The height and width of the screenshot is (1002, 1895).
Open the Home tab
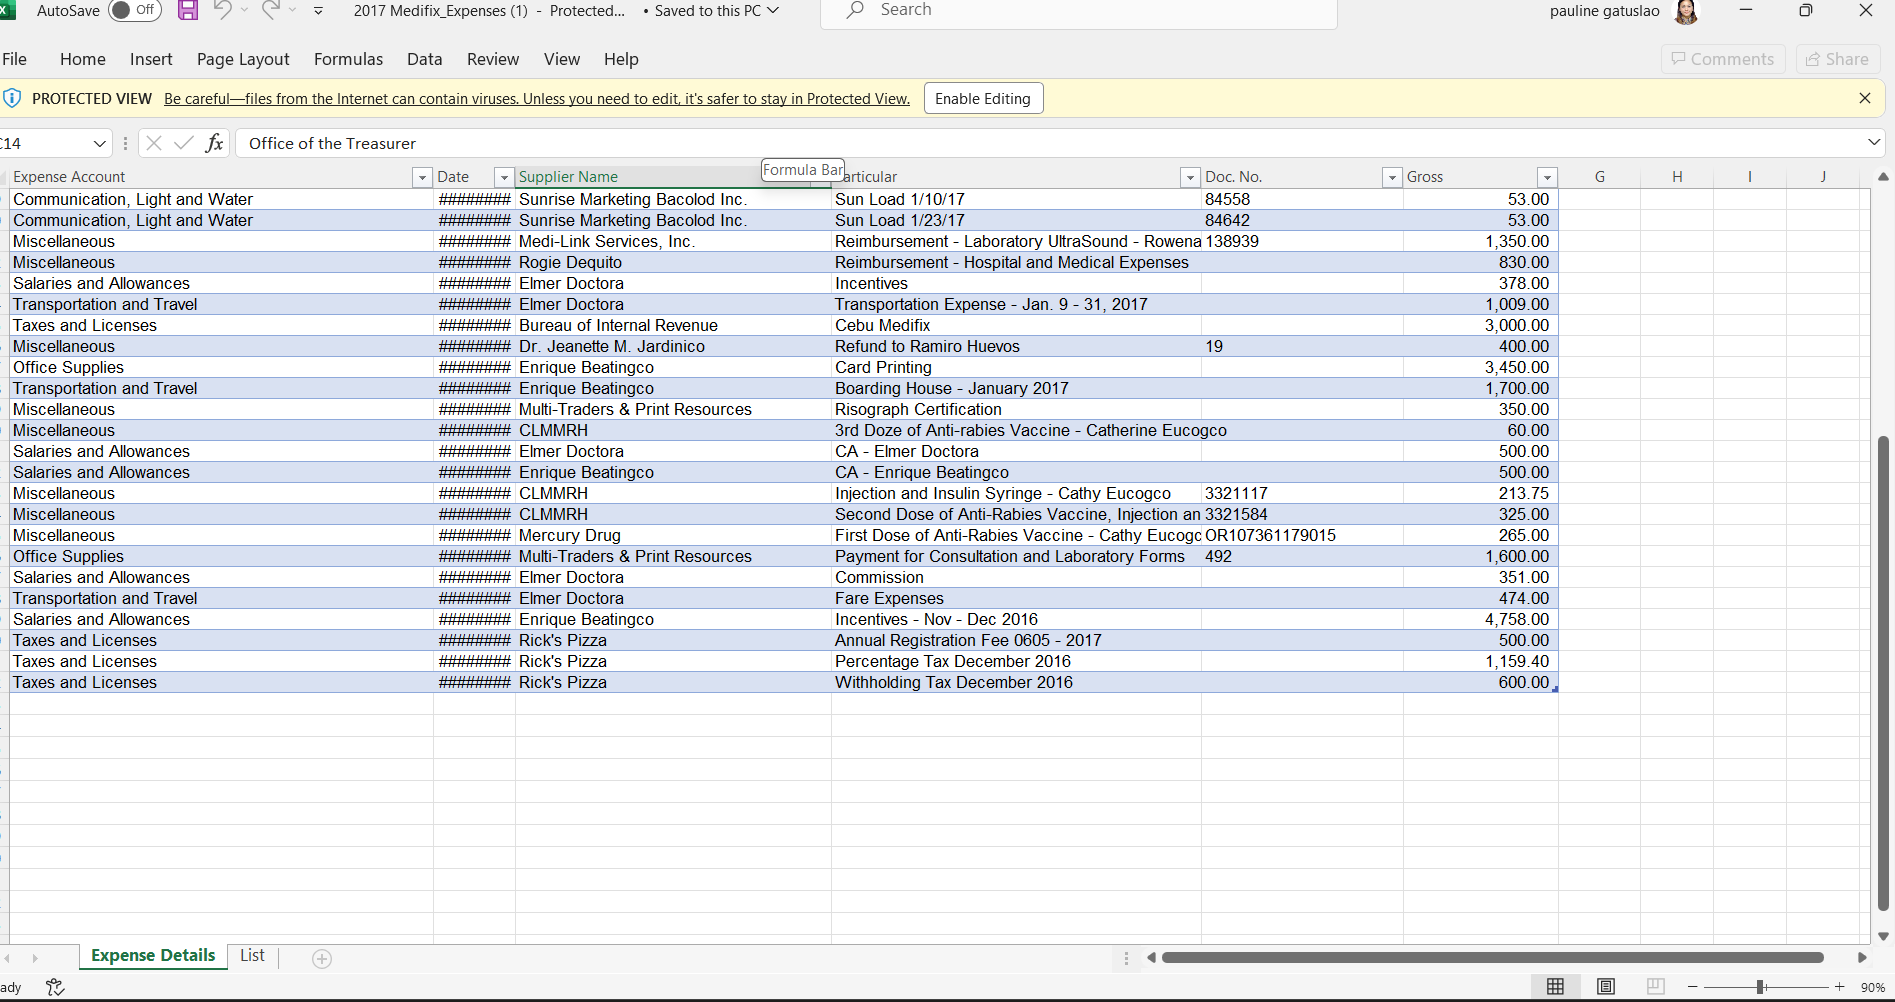click(83, 59)
